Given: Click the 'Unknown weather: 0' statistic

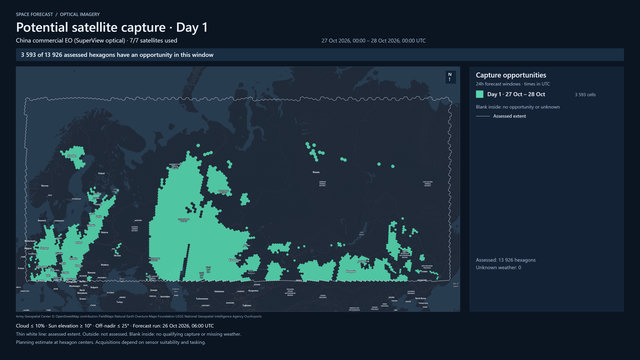Looking at the screenshot, I should (x=498, y=268).
